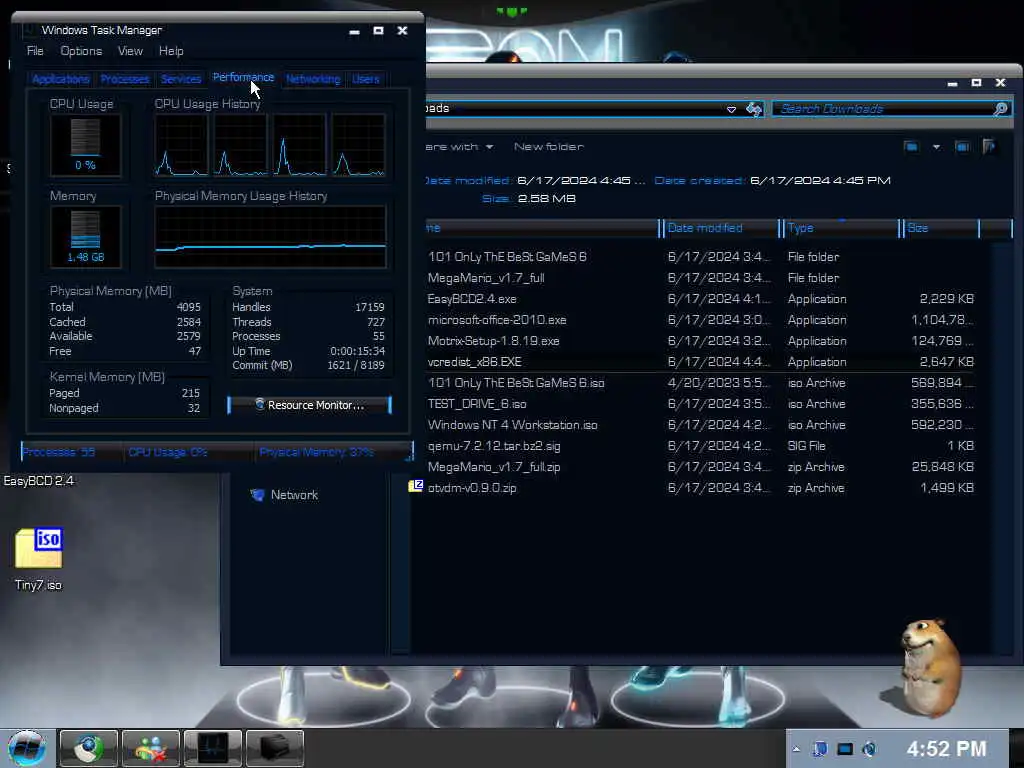
Task: Open the address bar history dropdown
Action: point(731,109)
